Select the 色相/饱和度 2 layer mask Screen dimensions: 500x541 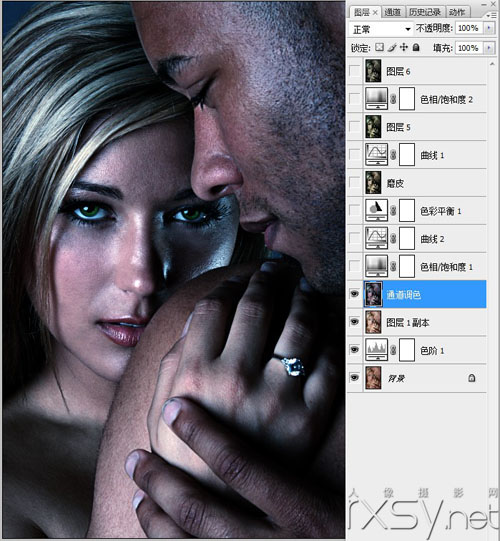coord(407,99)
